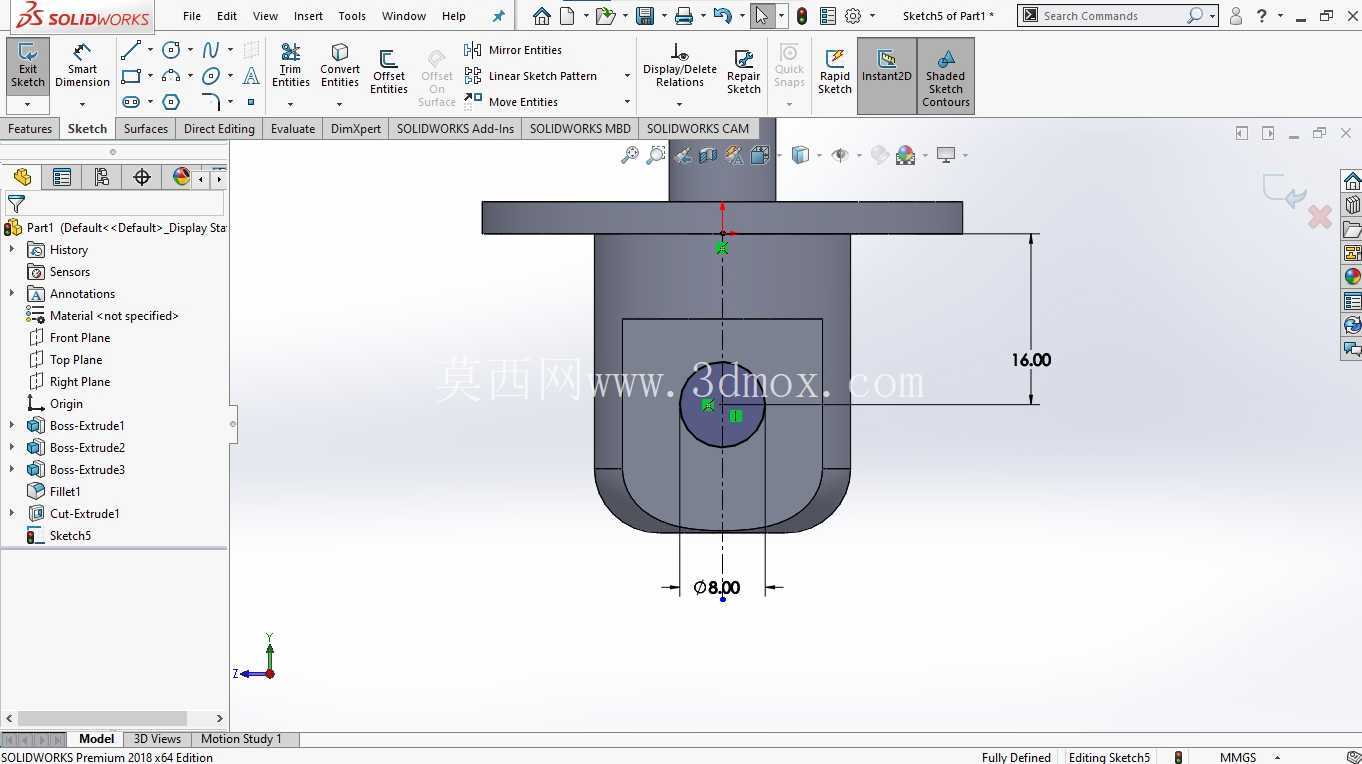Switch to the DimXpertManager tab icon

point(142,177)
